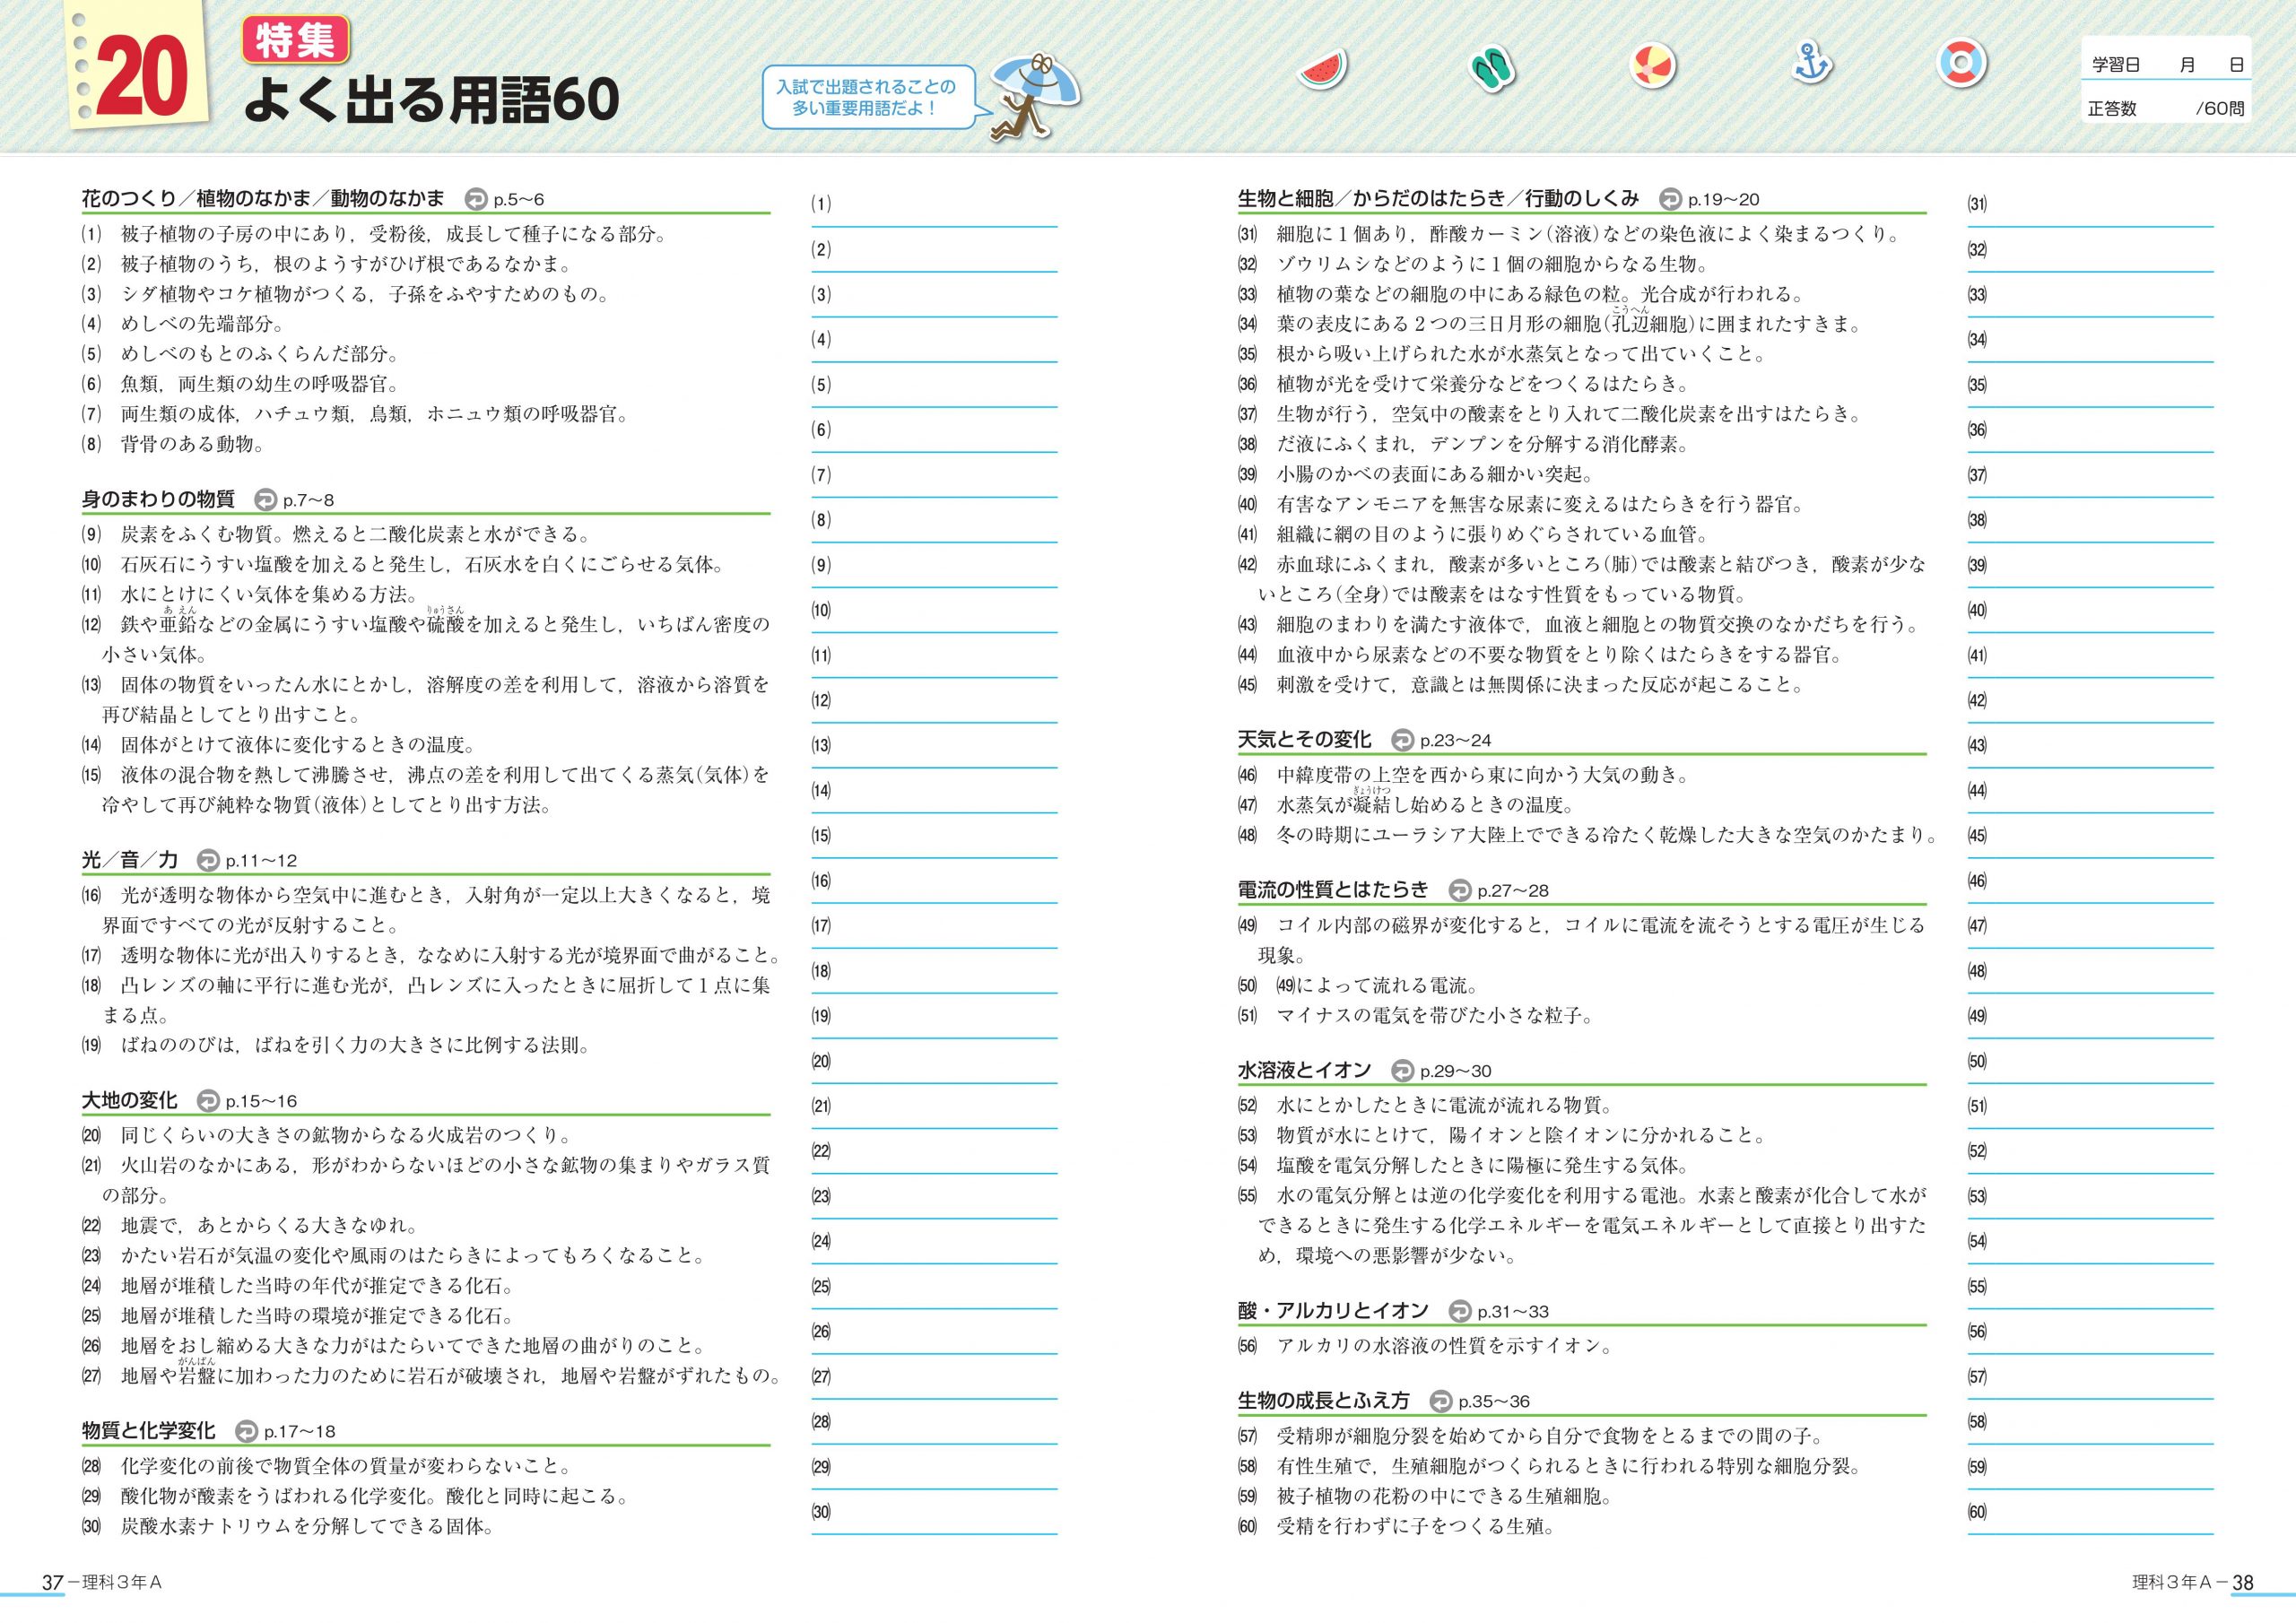2296x1623 pixels.
Task: Click the green flip-flops sticker
Action: point(1492,69)
